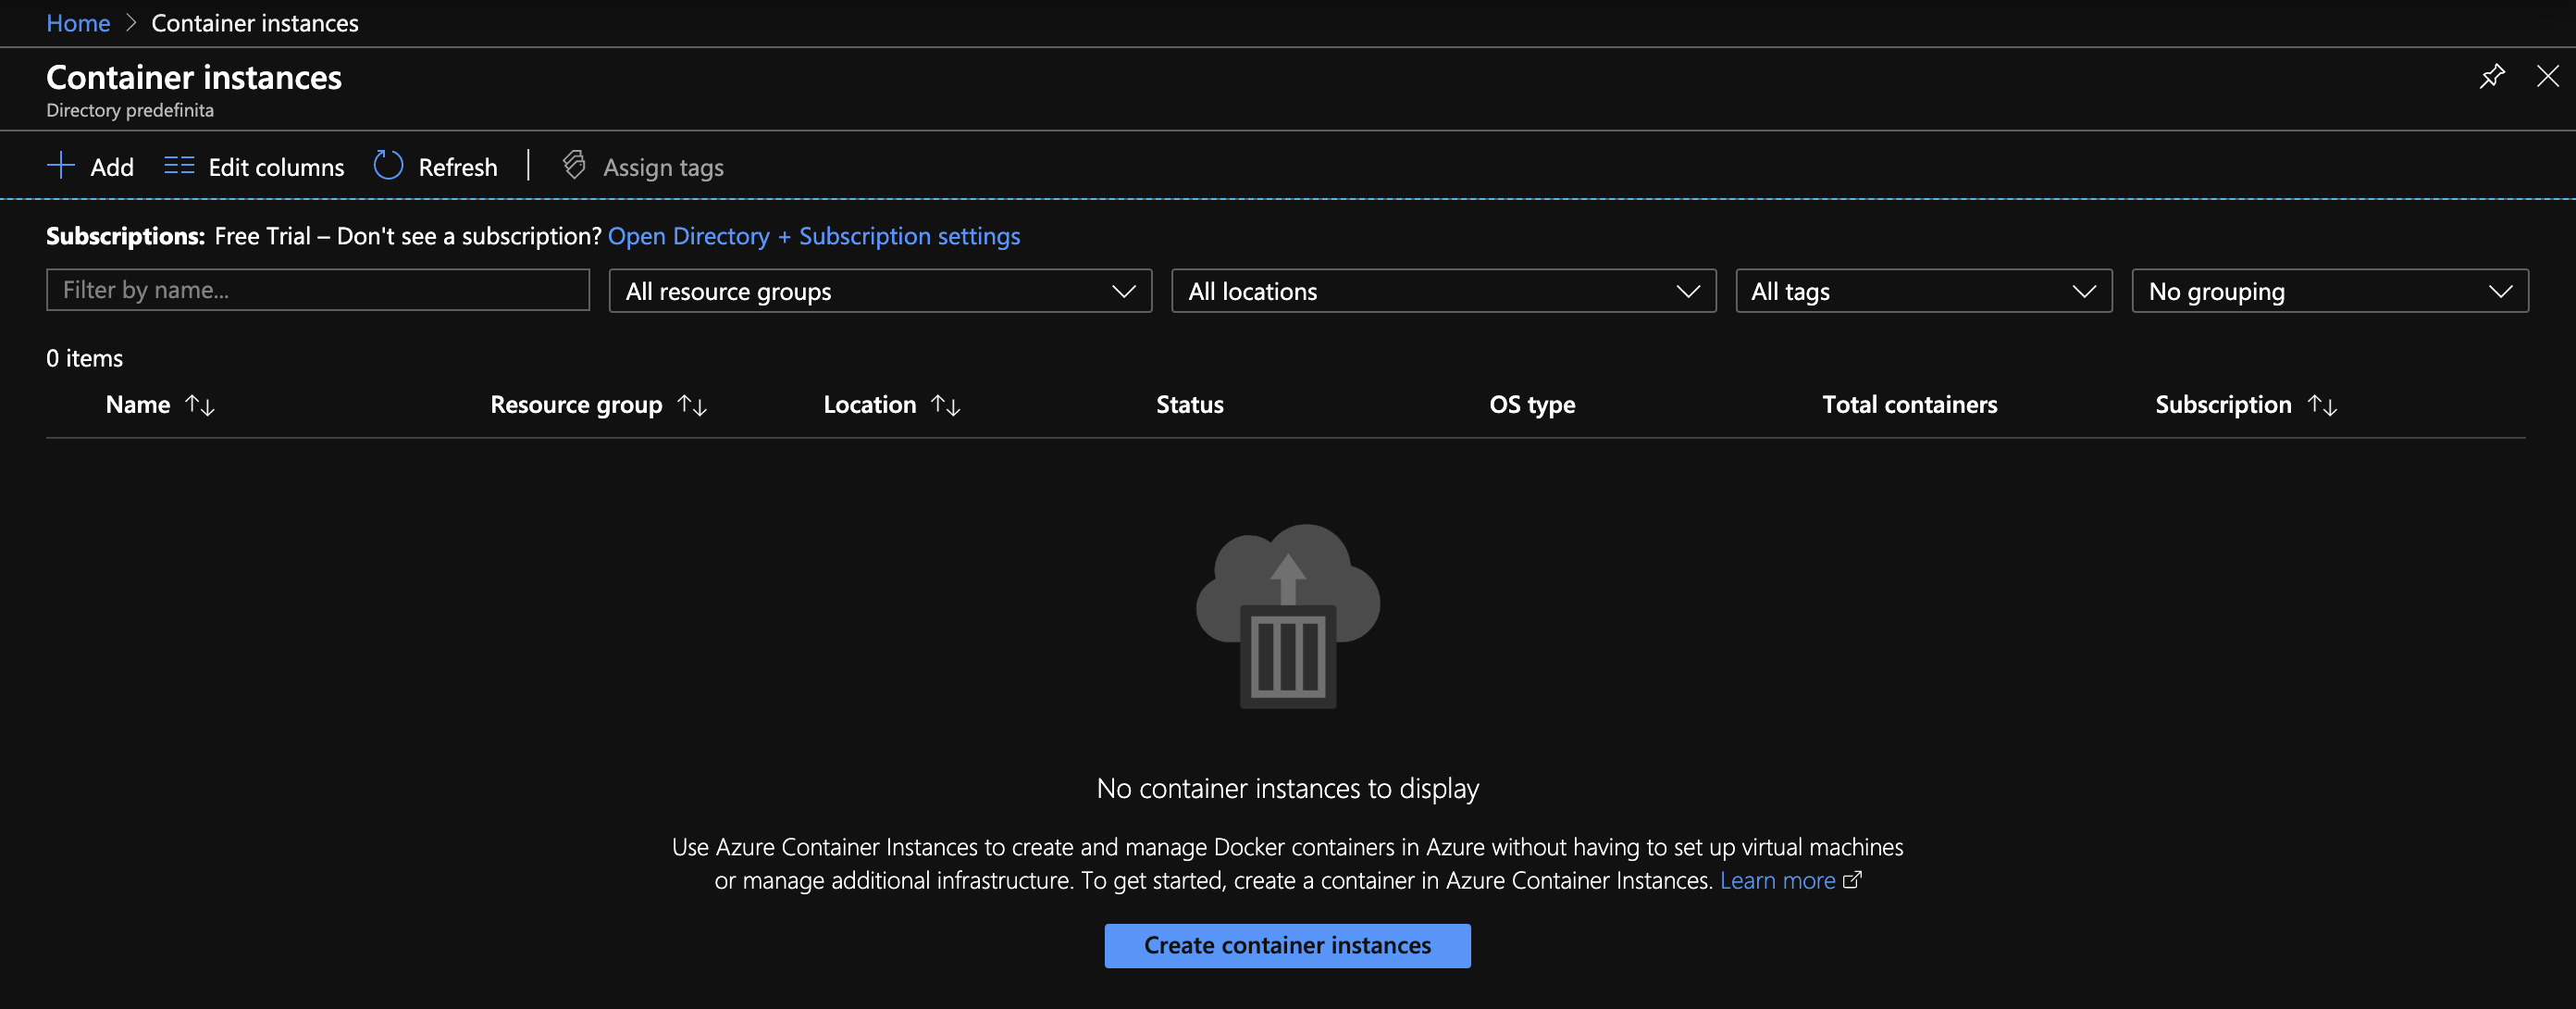Sort by Subscription column arrows
Image resolution: width=2576 pixels, height=1009 pixels.
[2322, 405]
